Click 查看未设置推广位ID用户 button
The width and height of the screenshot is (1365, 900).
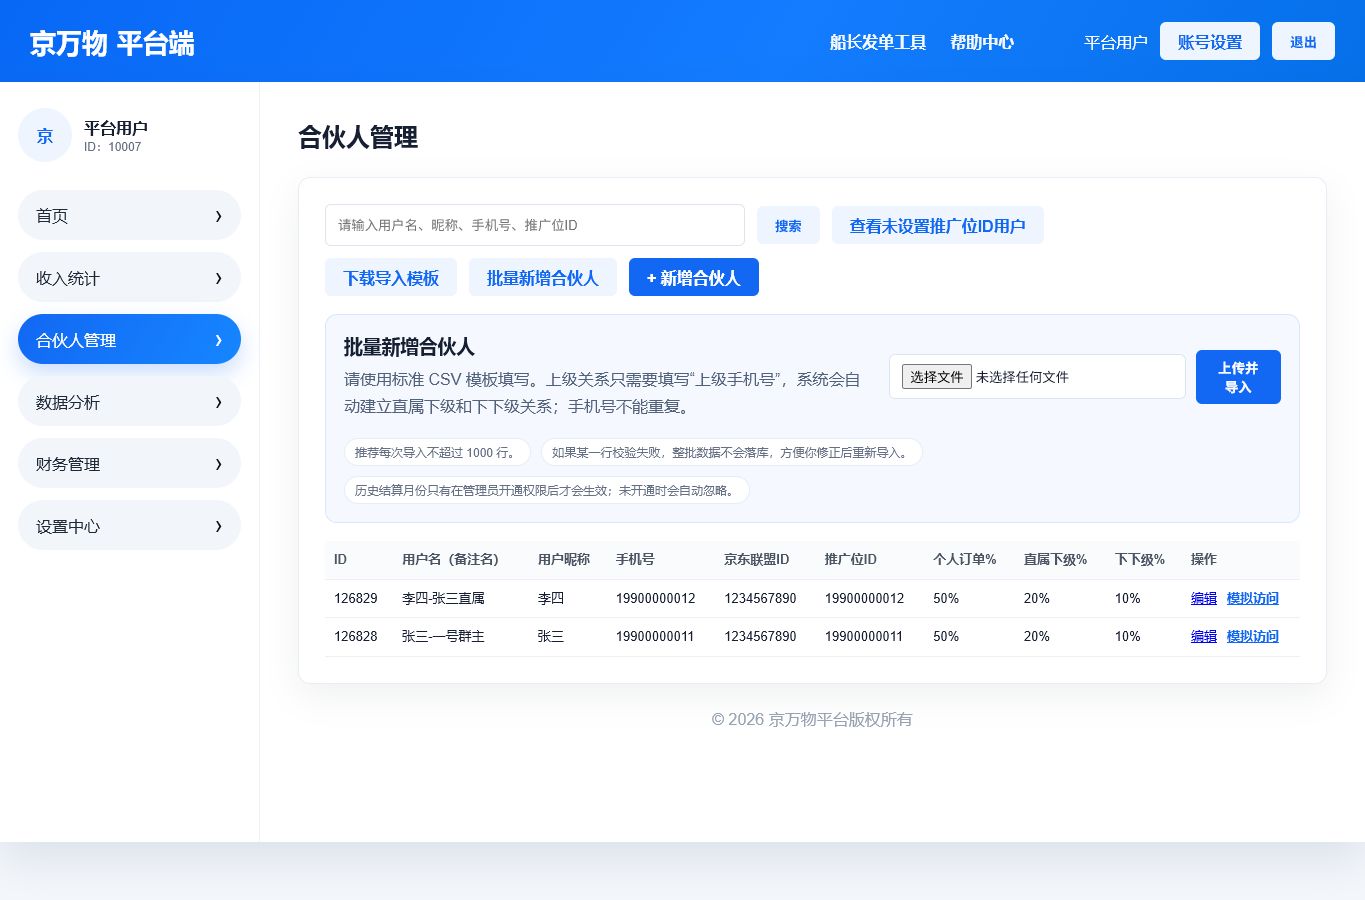coord(938,226)
